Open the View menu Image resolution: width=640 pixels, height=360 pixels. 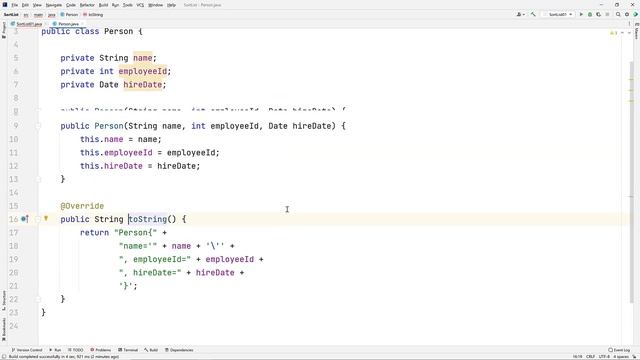click(x=37, y=5)
